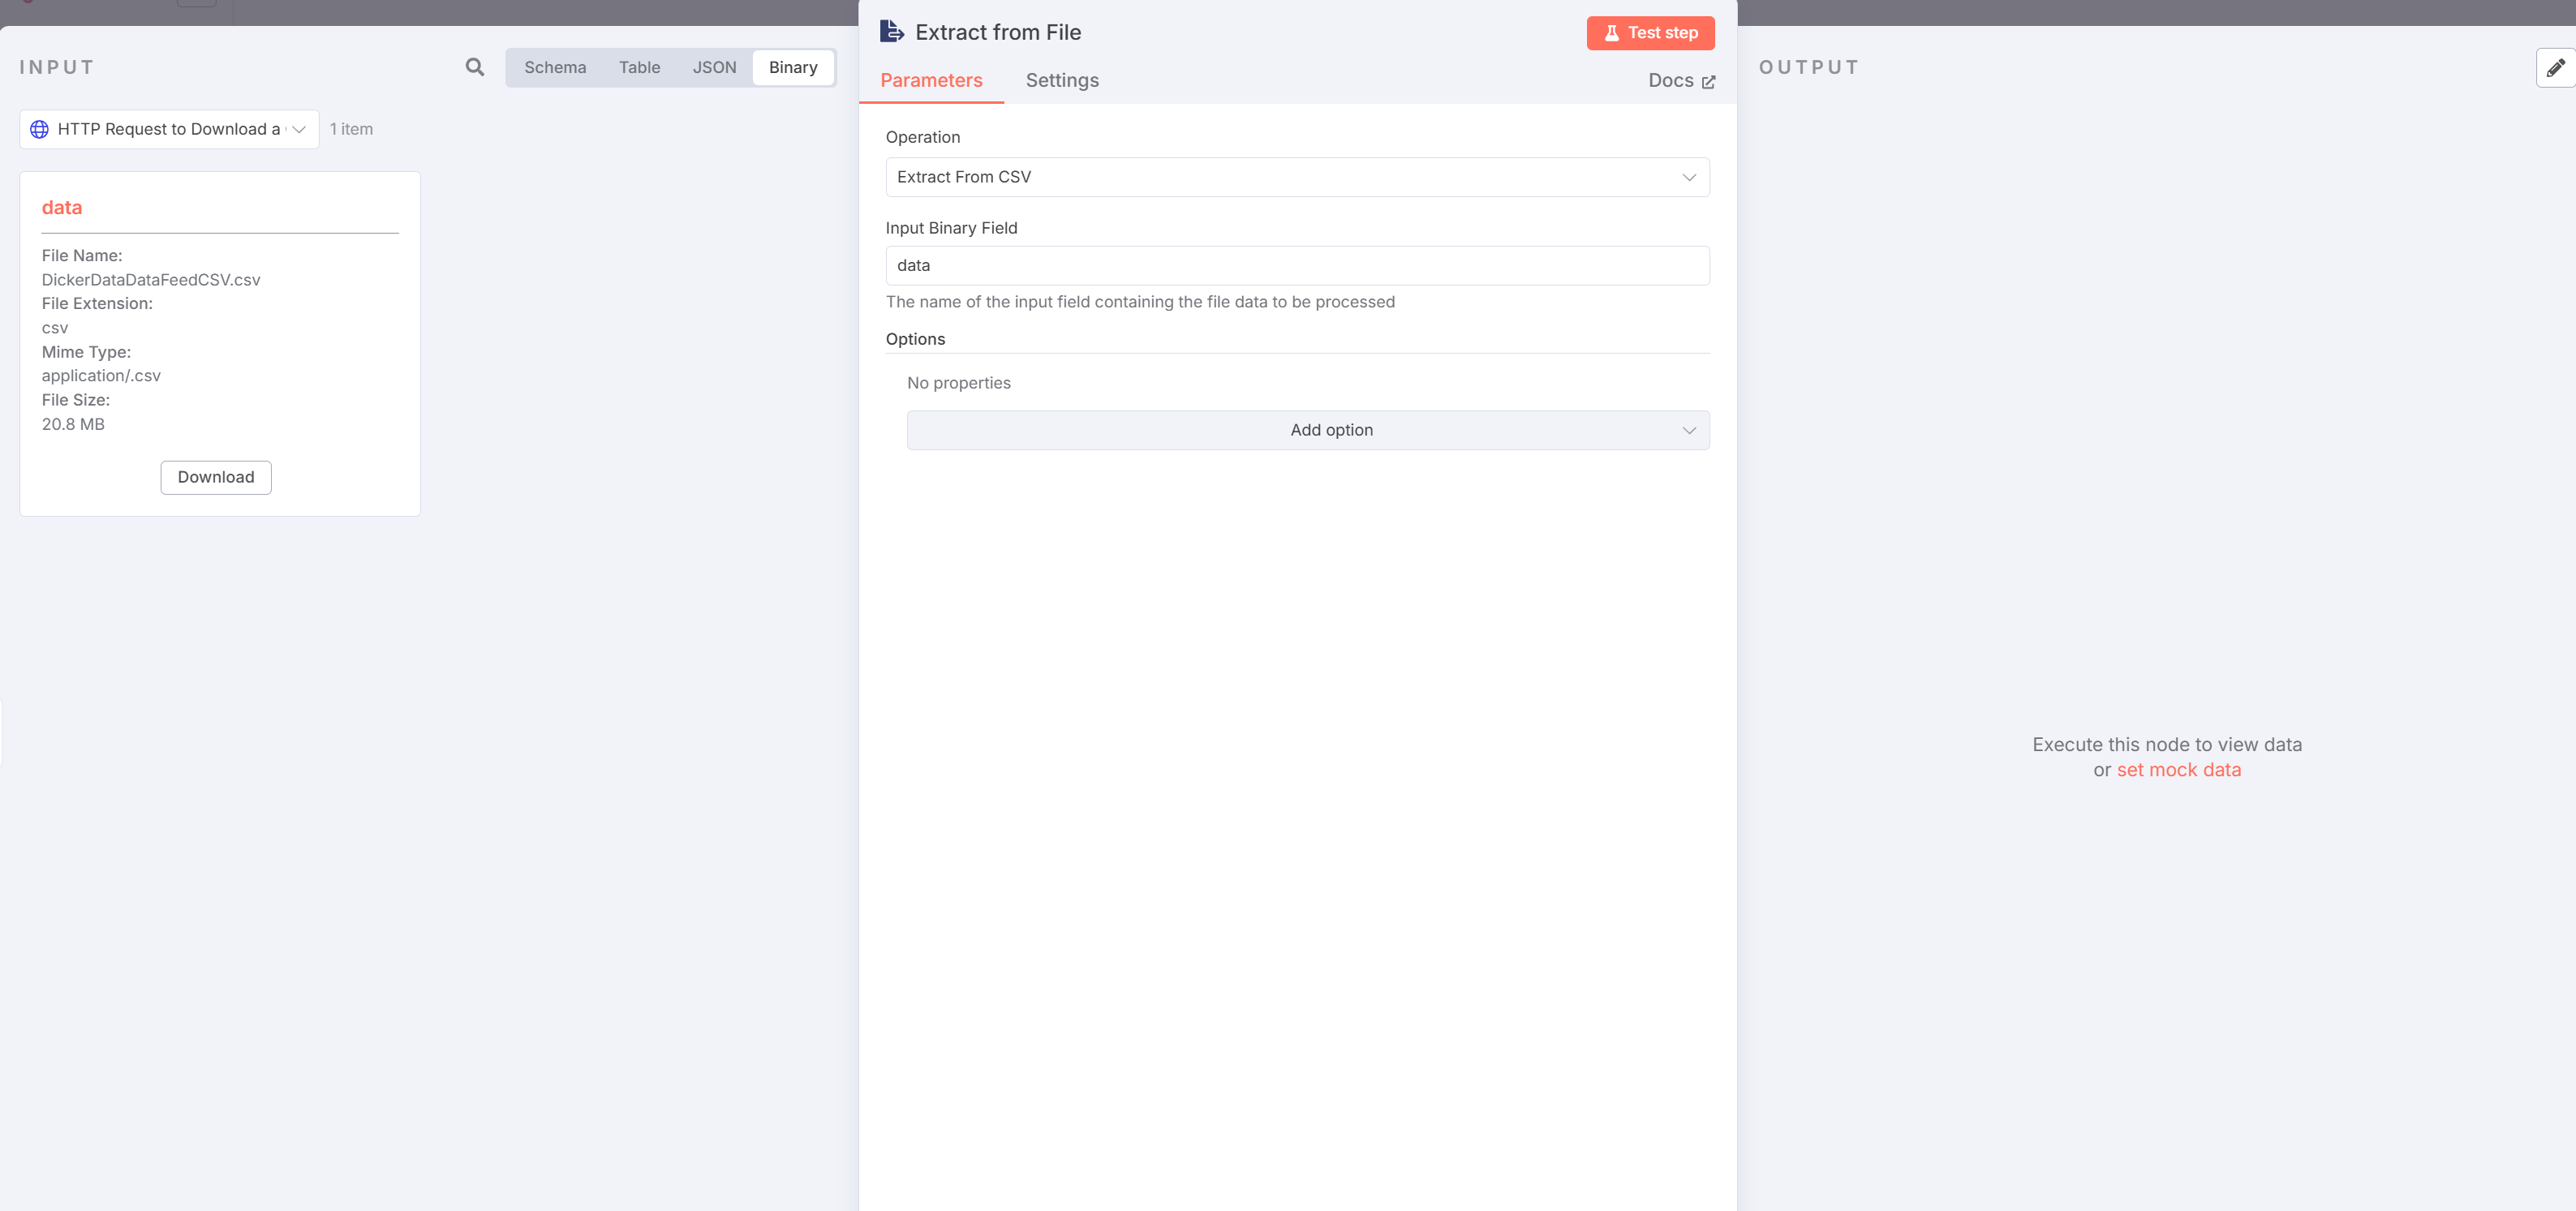Focus the Input Binary Field text box
Viewport: 2576px width, 1211px height.
1296,265
